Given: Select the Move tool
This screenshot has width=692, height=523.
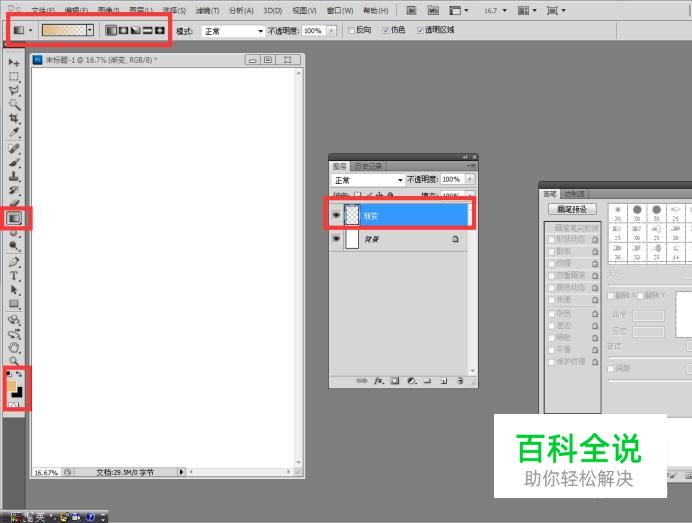Looking at the screenshot, I should pyautogui.click(x=14, y=63).
